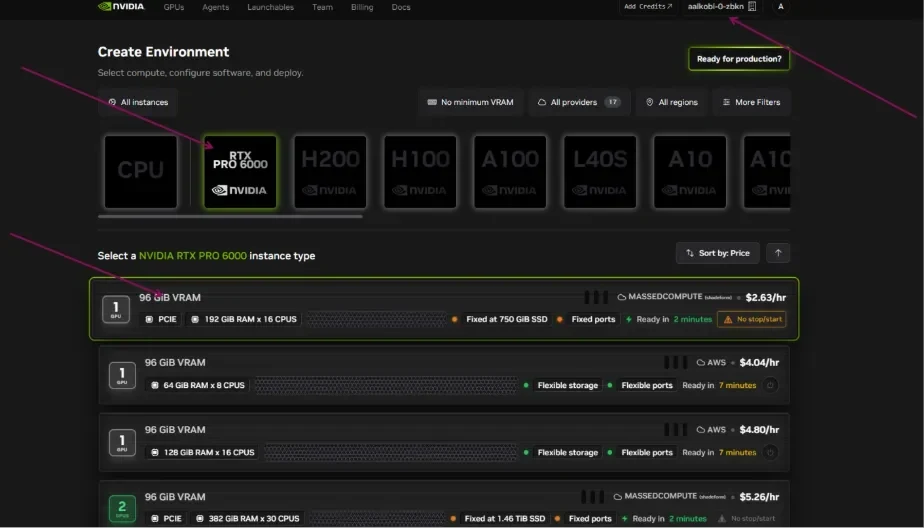
Task: Select the L40S GPU card
Action: coord(600,171)
